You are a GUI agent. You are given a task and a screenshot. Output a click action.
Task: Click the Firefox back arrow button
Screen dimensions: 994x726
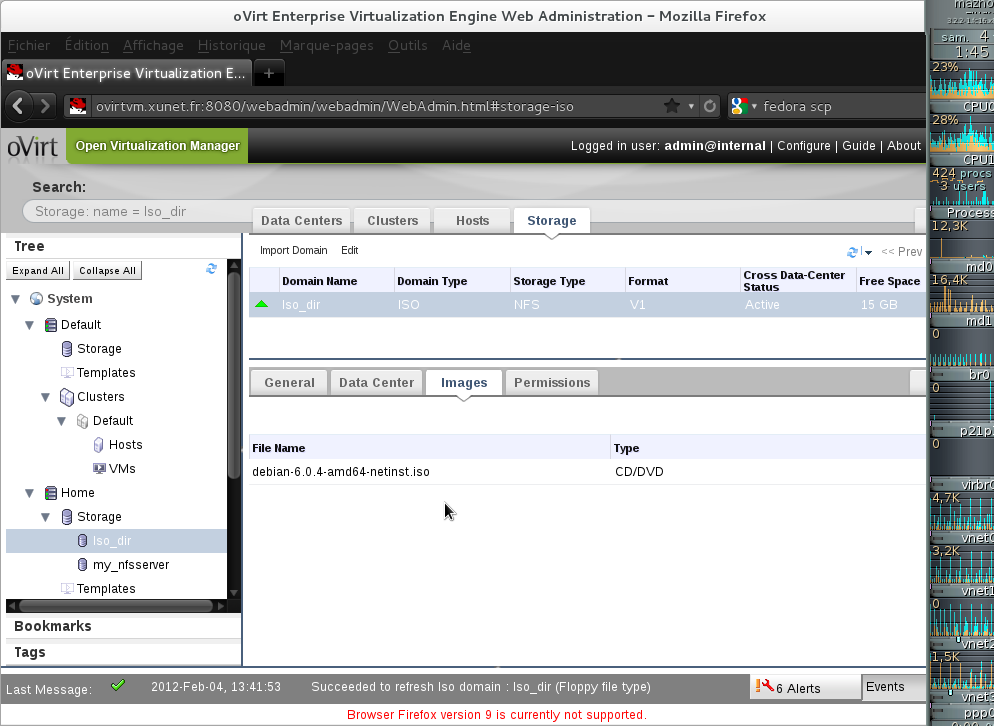point(20,106)
